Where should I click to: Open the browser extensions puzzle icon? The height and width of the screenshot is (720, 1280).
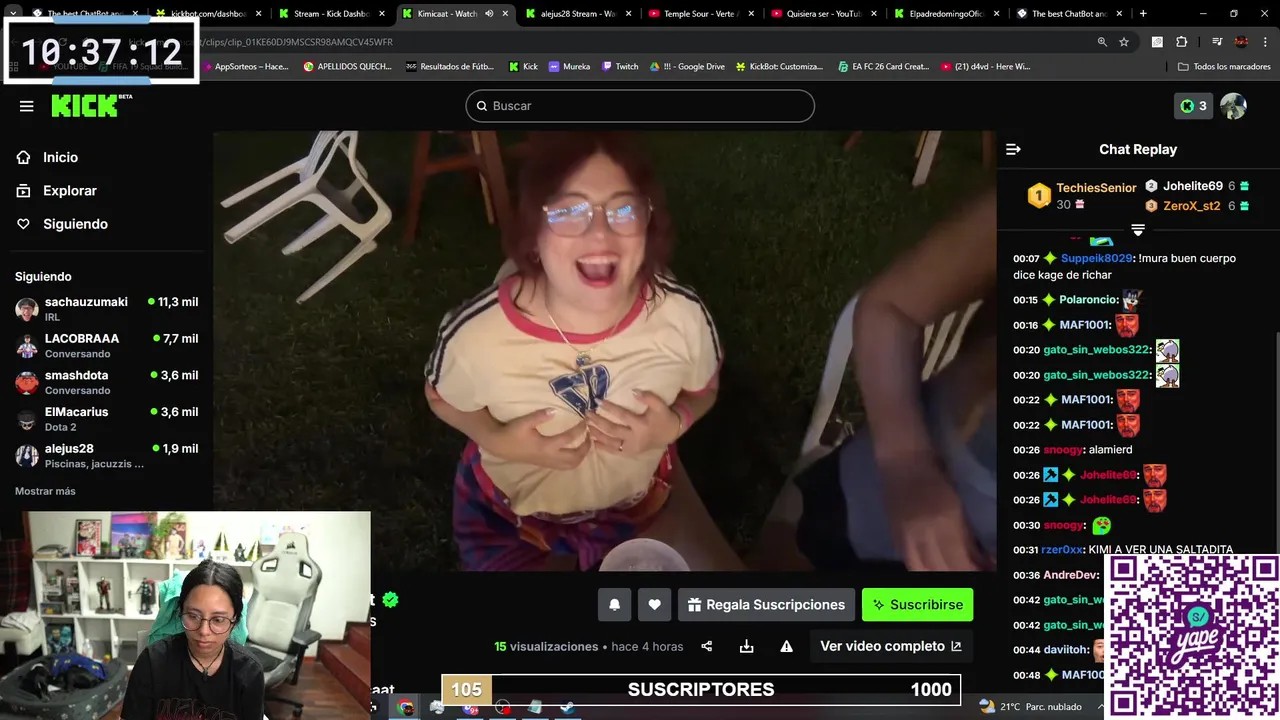1181,42
